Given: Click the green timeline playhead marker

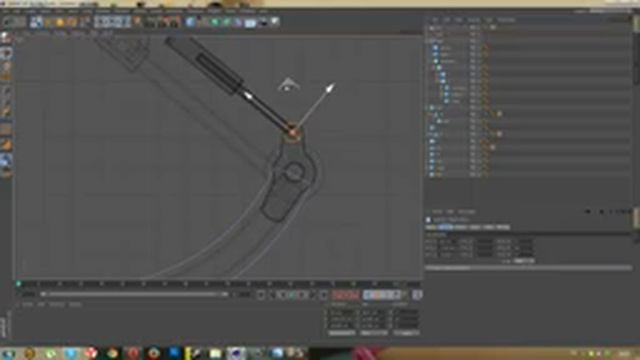Looking at the screenshot, I should (19, 283).
